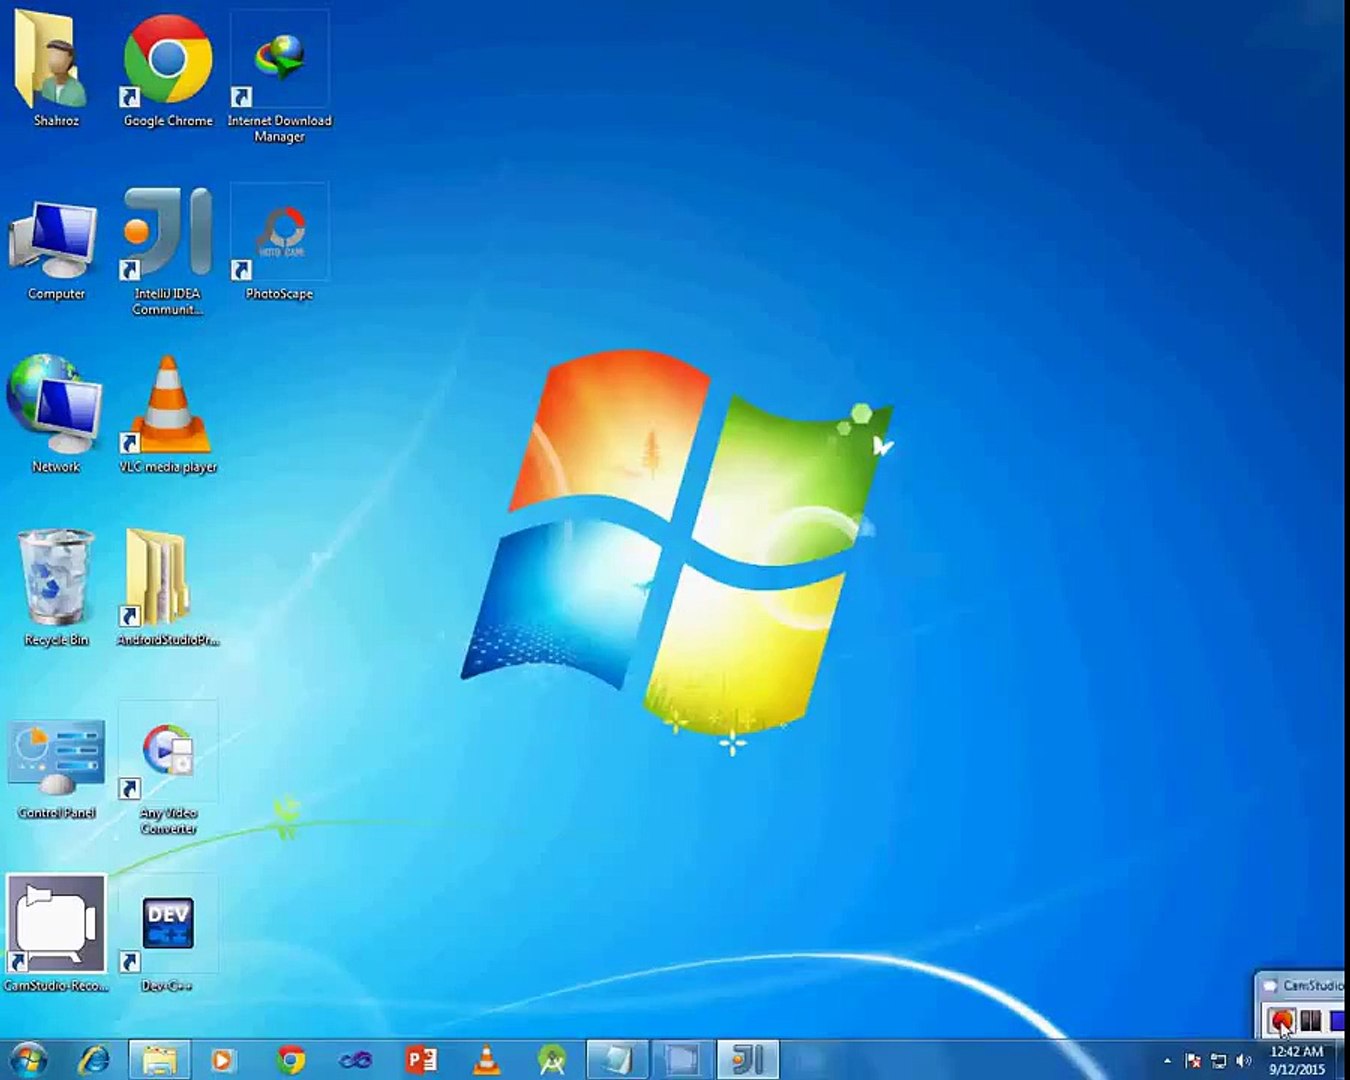The image size is (1350, 1080).
Task: Open Windows Media Player from the taskbar
Action: point(223,1059)
